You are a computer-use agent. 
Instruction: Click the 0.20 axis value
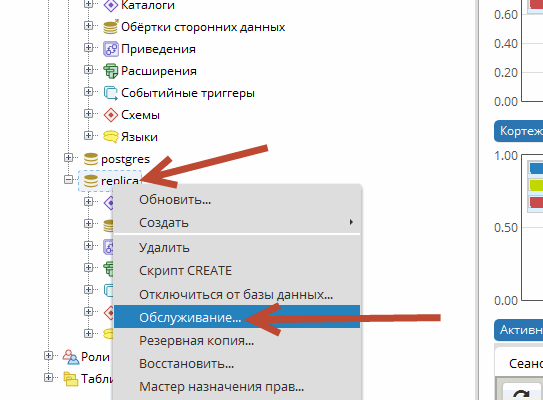pyautogui.click(x=506, y=73)
